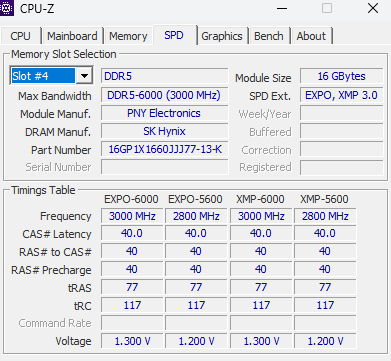Click the 16 GBytes module size value
391x361 pixels.
(341, 76)
